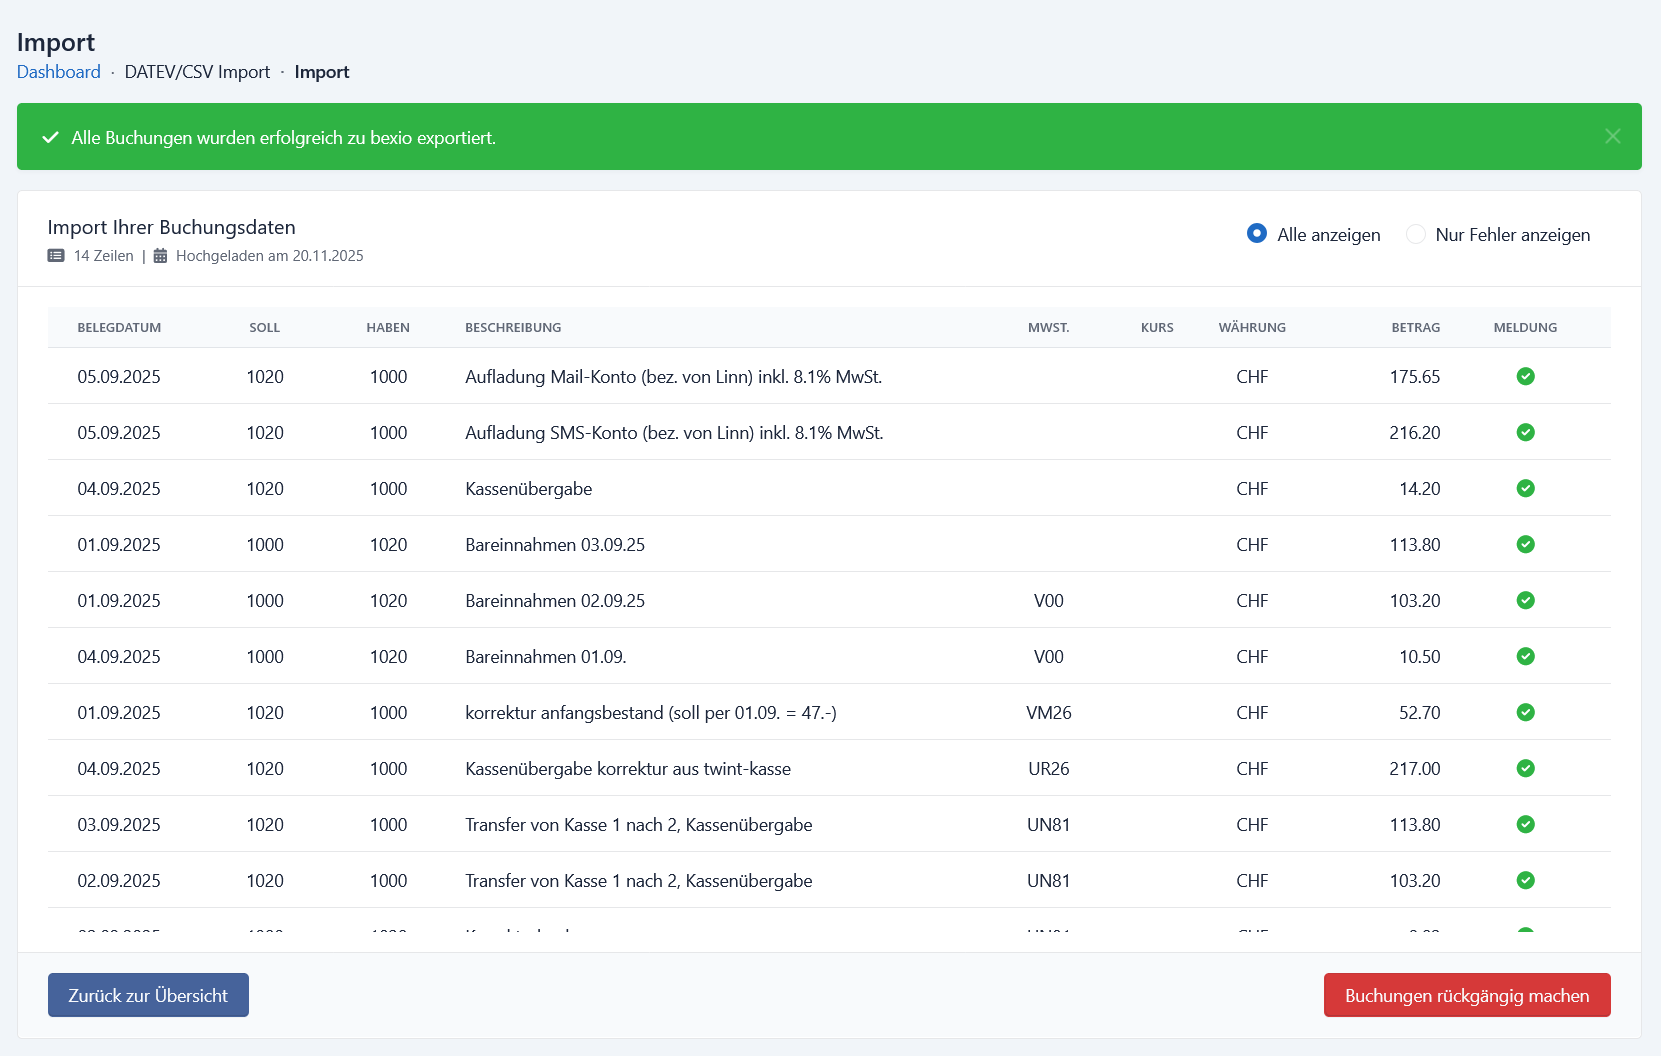Click the calendar icon beside Hochgeladen date
Image resolution: width=1661 pixels, height=1056 pixels.
160,256
